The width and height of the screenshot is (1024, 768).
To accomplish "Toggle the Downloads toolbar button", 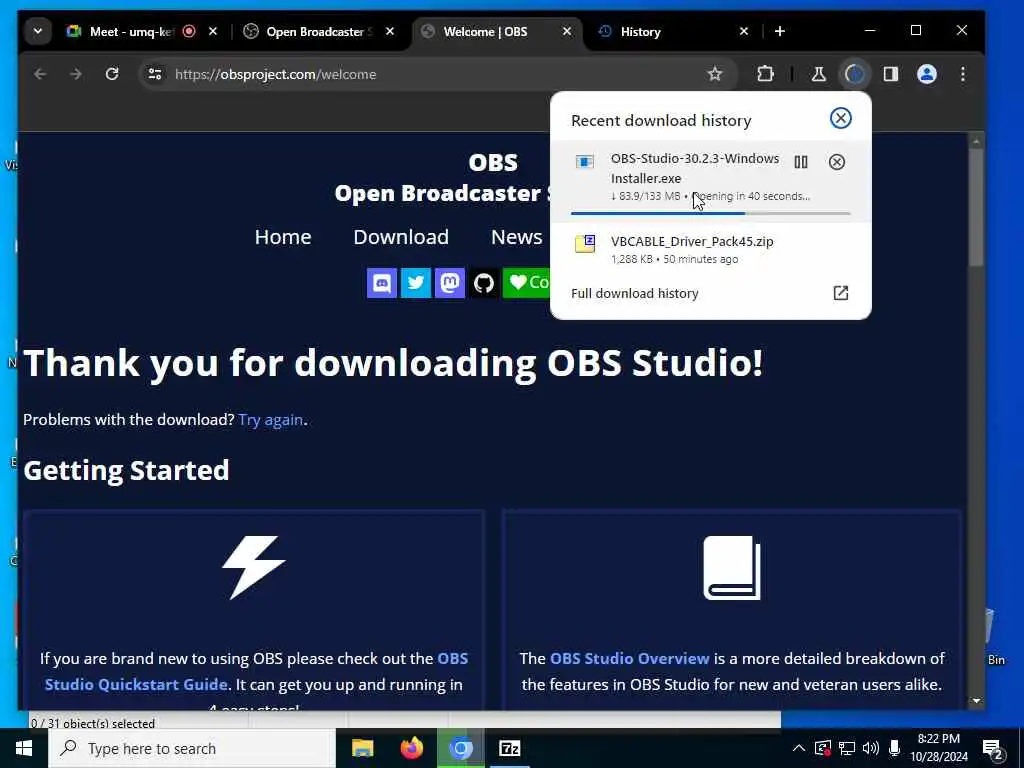I will [855, 74].
